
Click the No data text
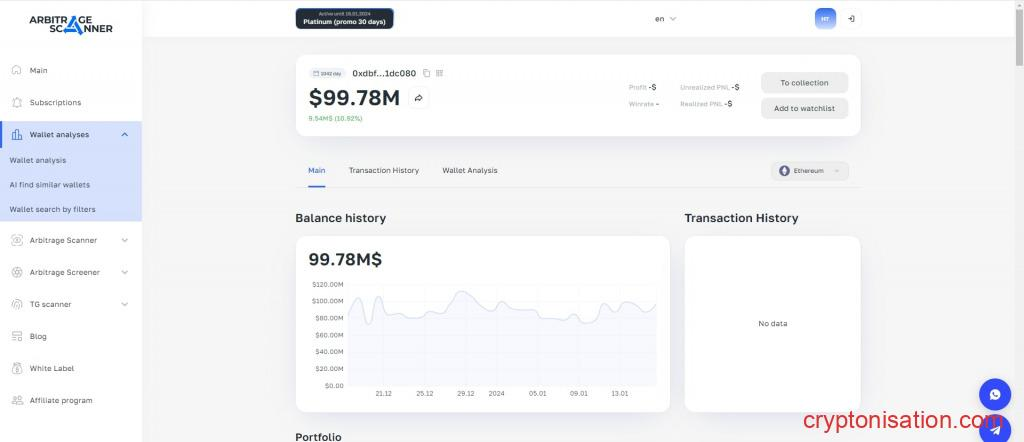click(773, 323)
